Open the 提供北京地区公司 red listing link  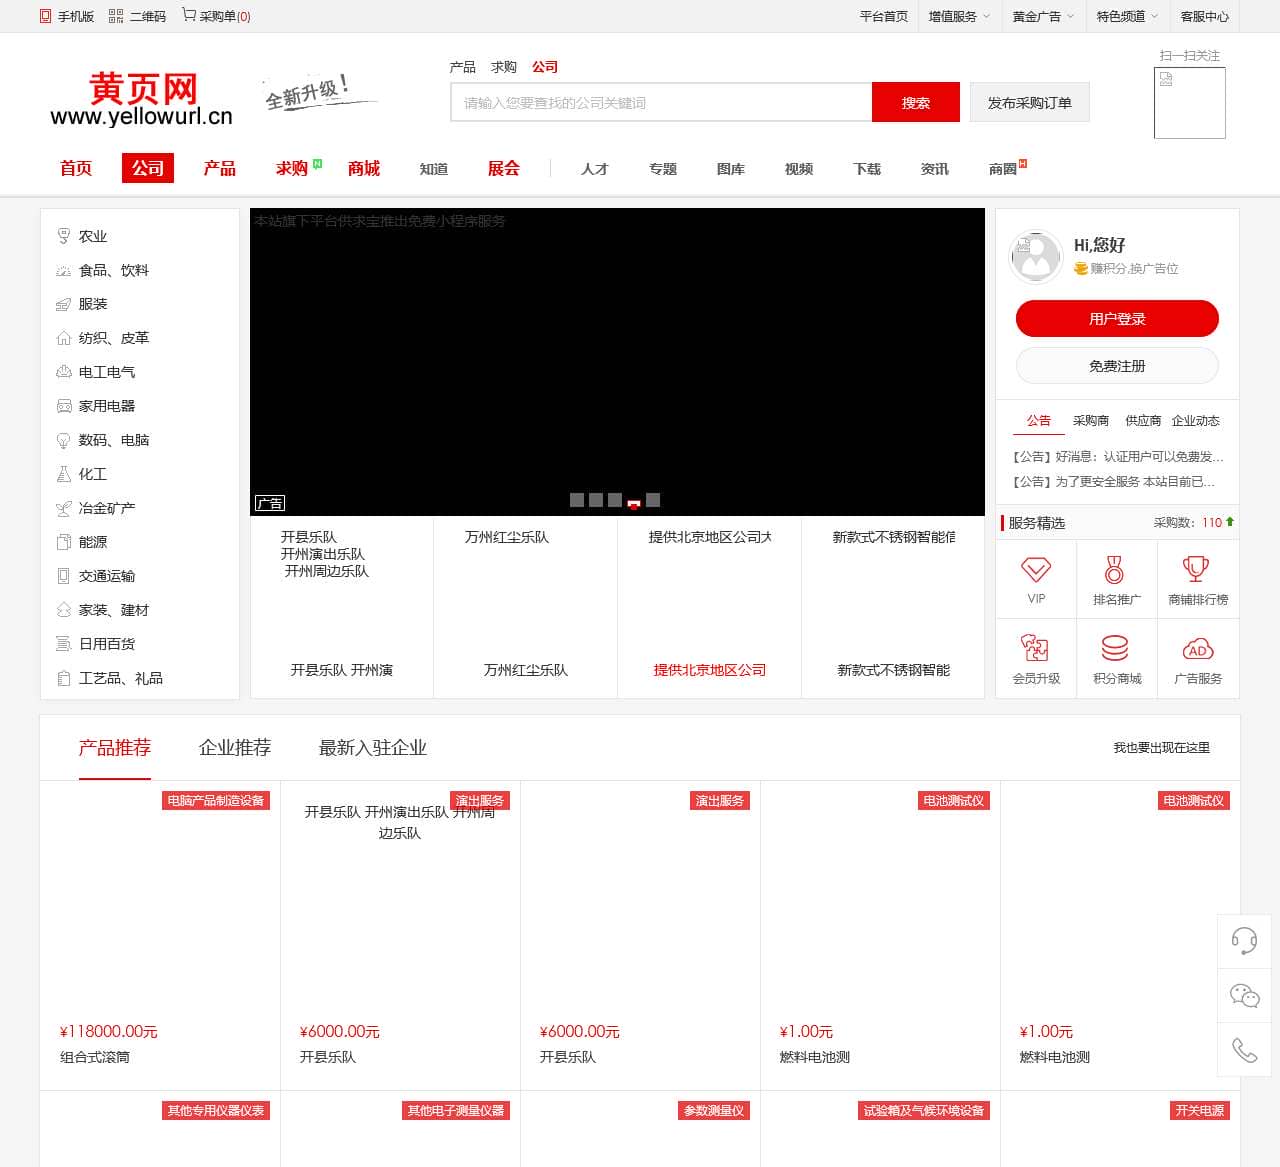tap(710, 670)
